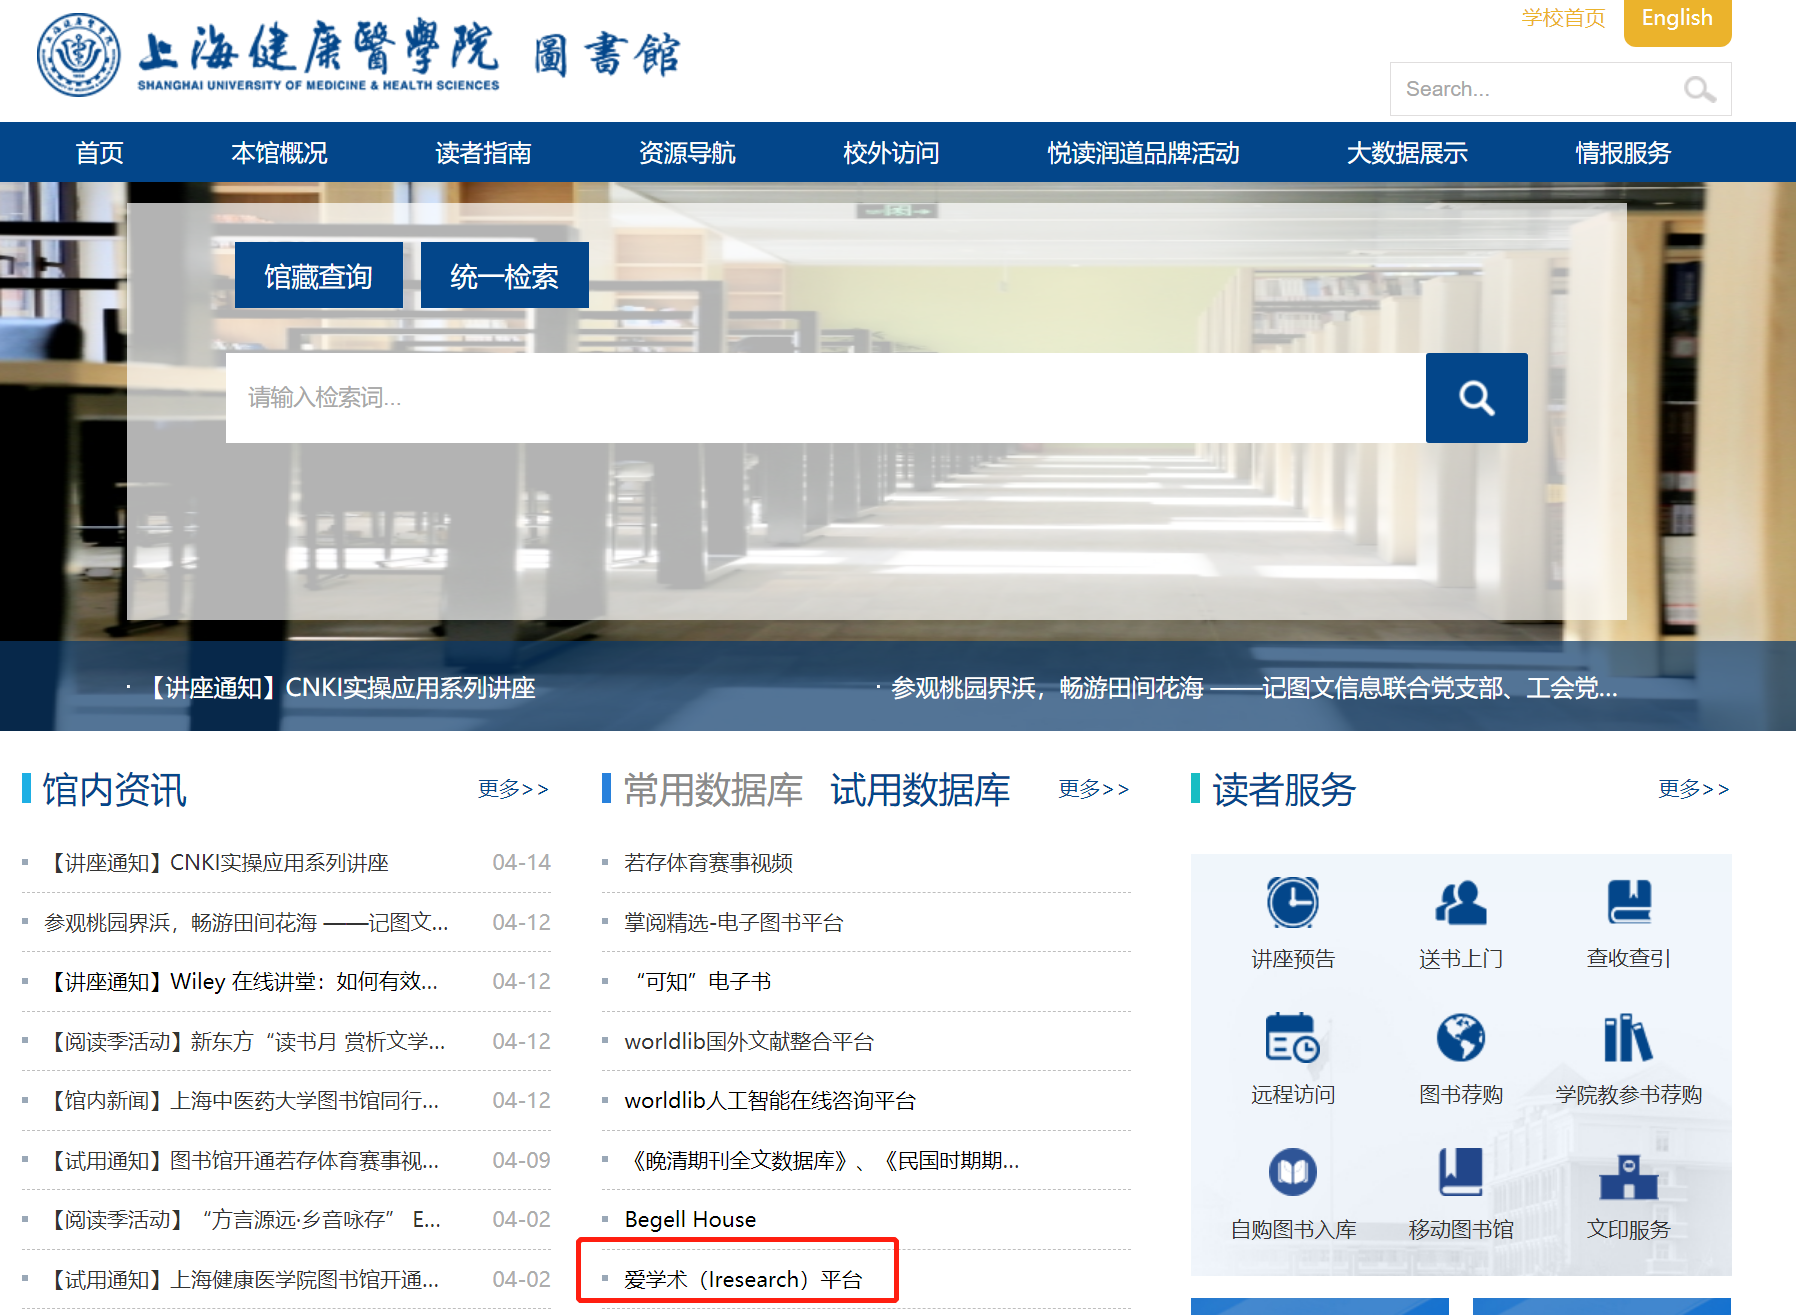Screen dimensions: 1796x1315
Task: Expand more databases via 更多 link
Action: pos(1094,789)
